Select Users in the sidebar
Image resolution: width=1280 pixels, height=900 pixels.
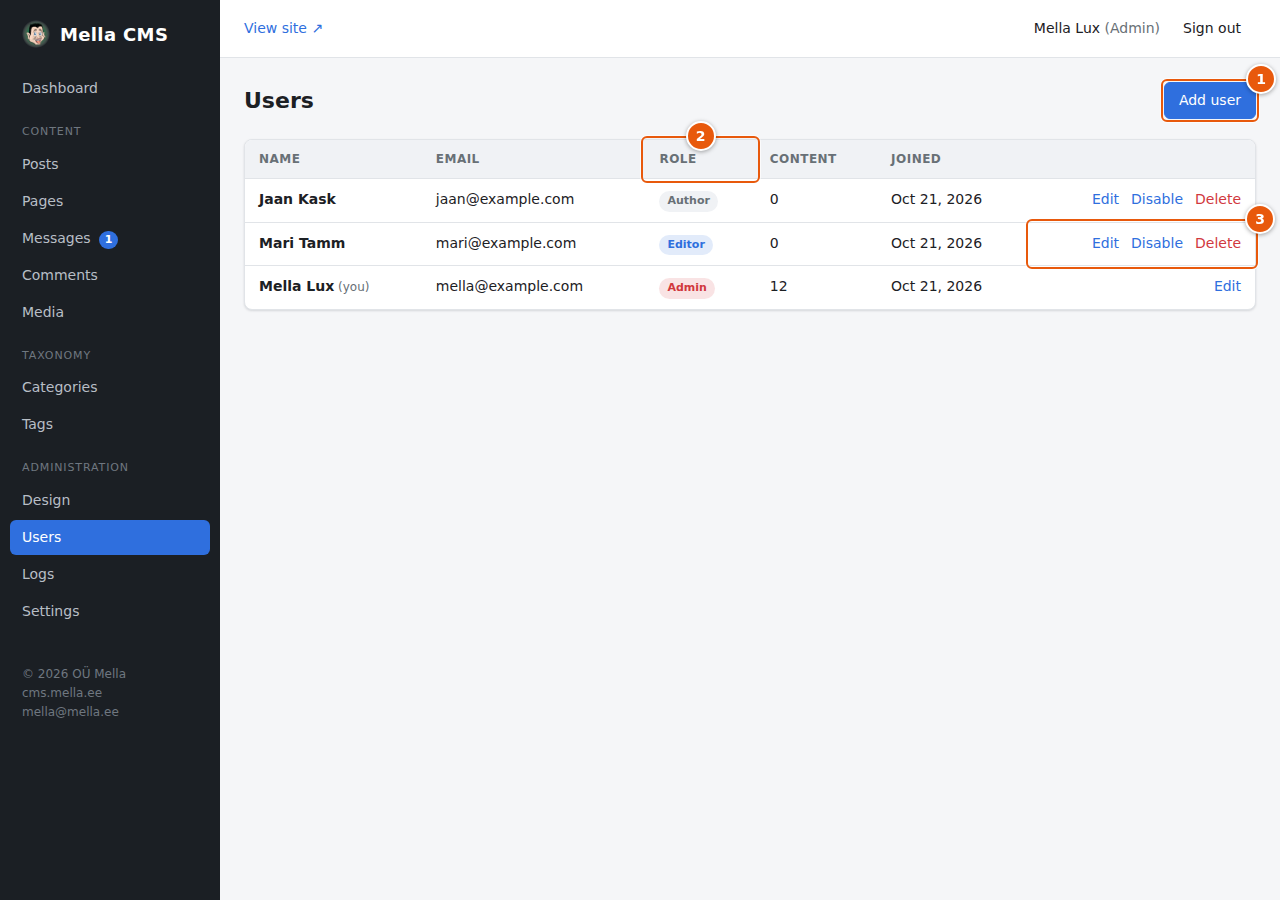pos(110,537)
